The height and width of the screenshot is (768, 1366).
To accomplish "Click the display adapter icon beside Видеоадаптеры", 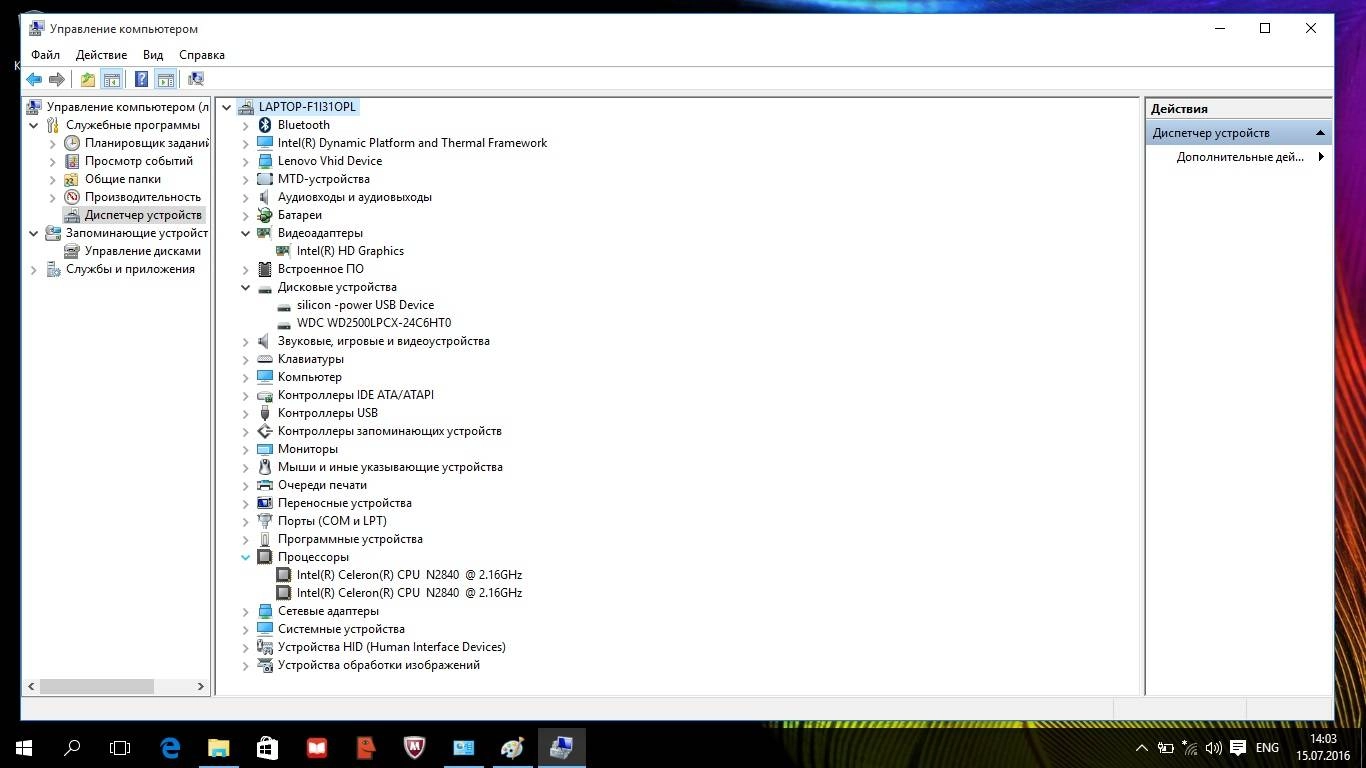I will (x=265, y=233).
